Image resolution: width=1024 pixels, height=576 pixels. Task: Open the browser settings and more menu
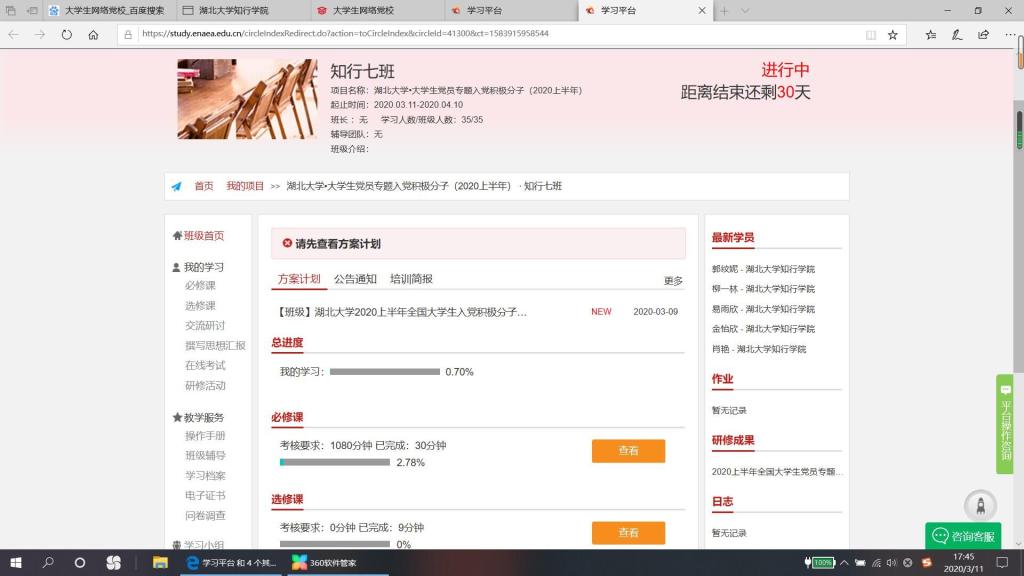tap(1008, 34)
